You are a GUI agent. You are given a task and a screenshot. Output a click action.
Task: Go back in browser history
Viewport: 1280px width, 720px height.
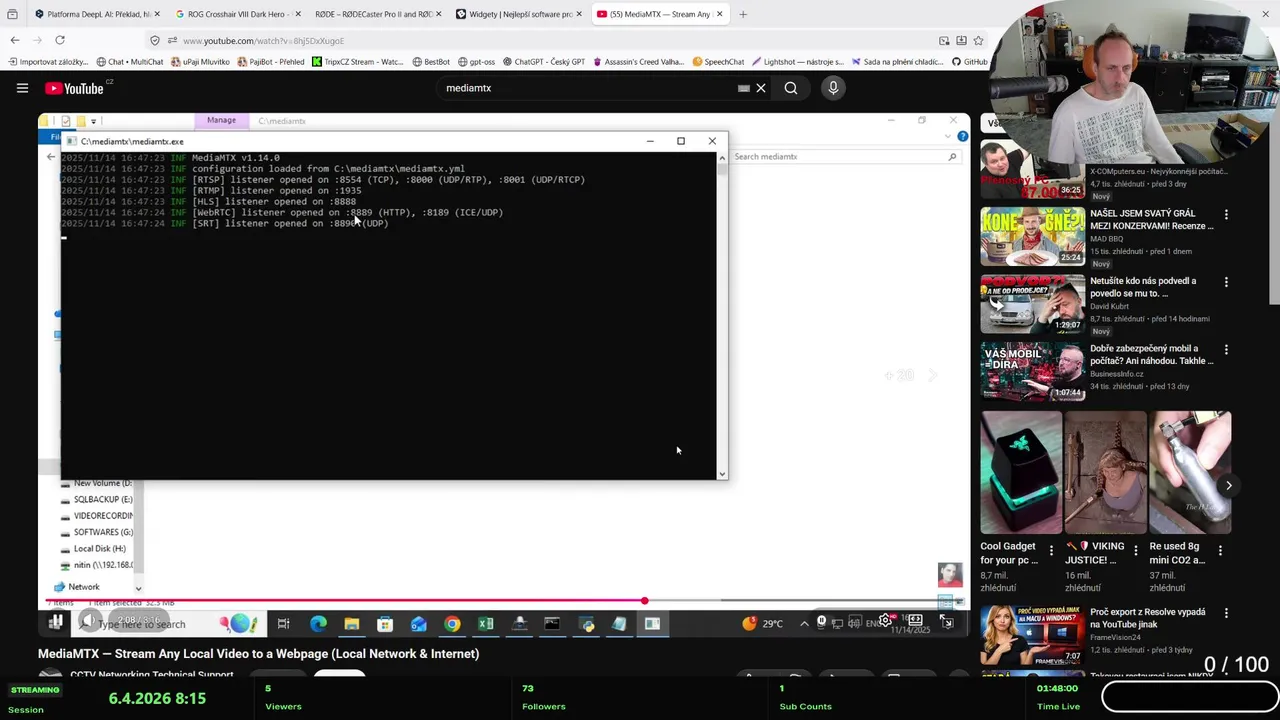(x=15, y=40)
